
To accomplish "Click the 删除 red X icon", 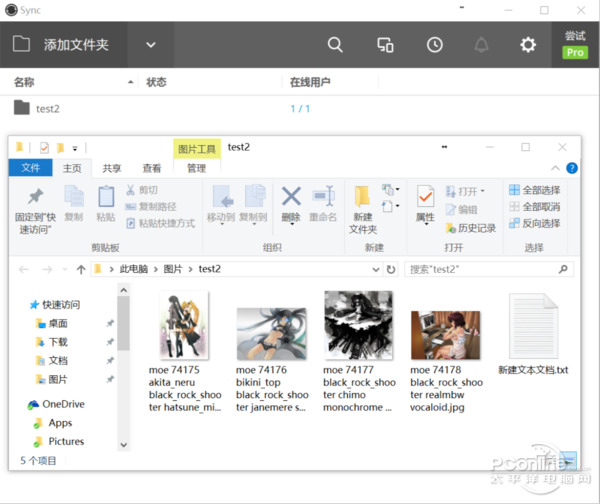I will coord(291,196).
